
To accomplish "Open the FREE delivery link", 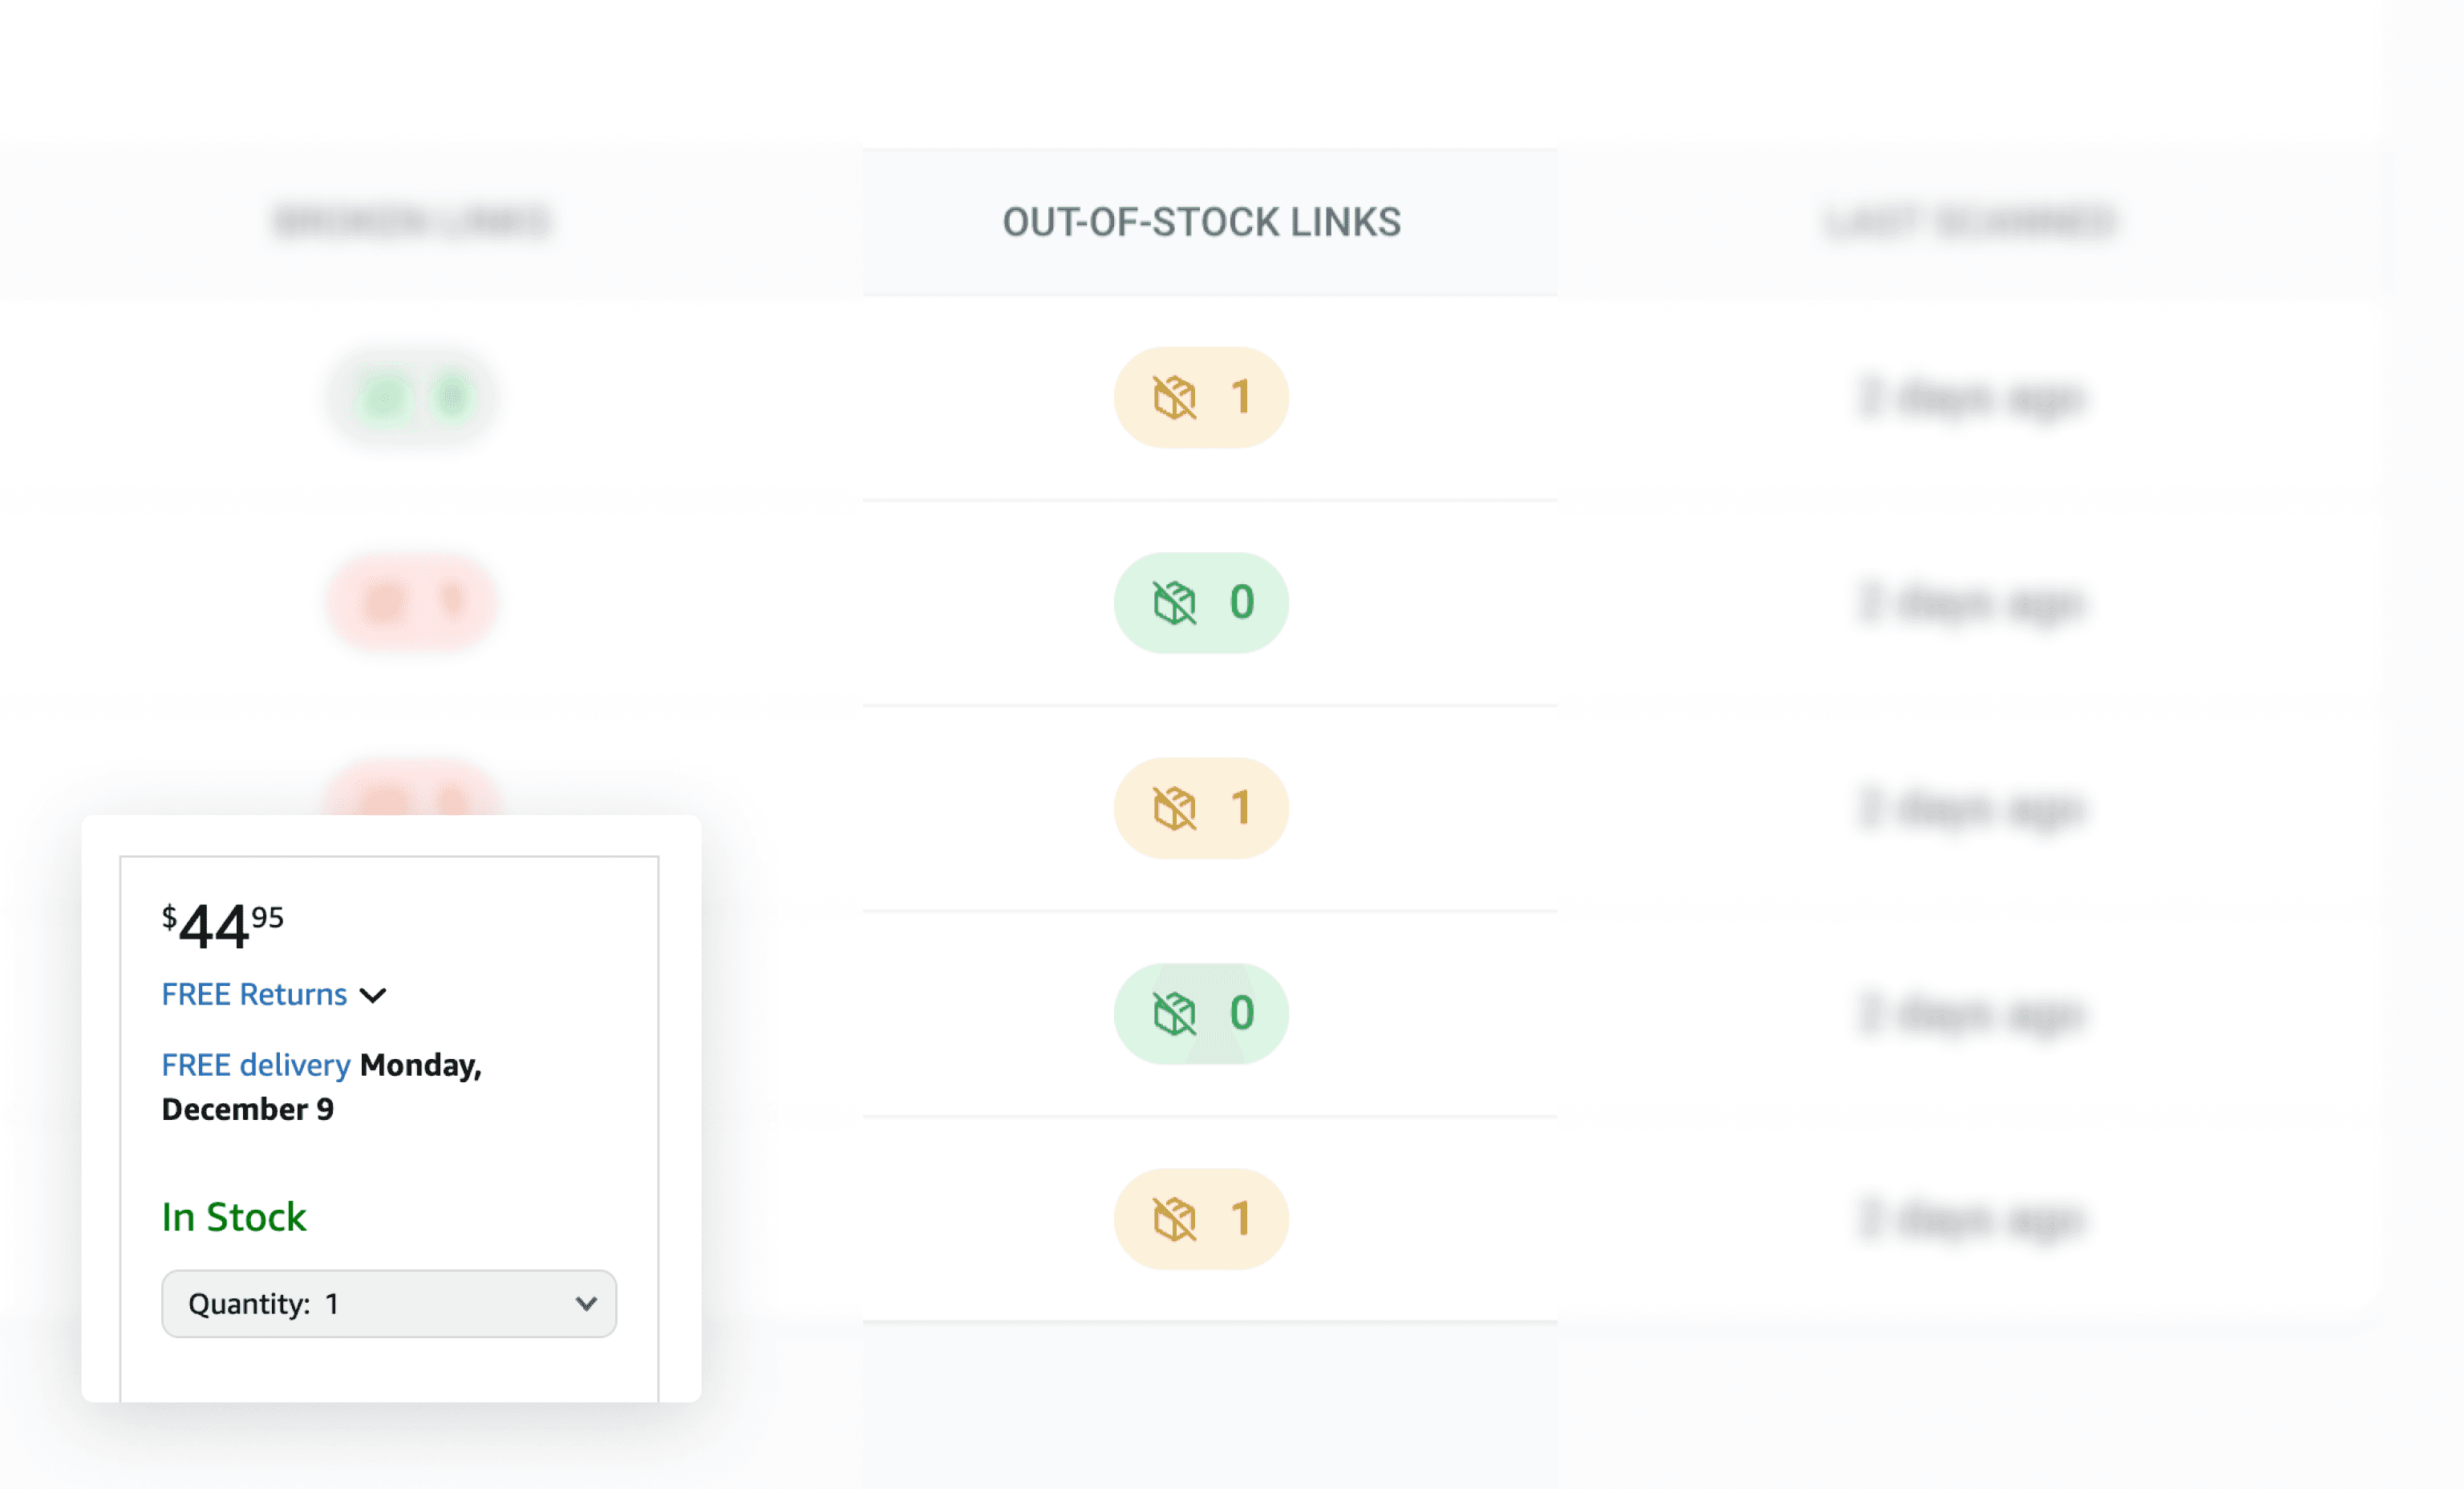I will [x=256, y=1065].
